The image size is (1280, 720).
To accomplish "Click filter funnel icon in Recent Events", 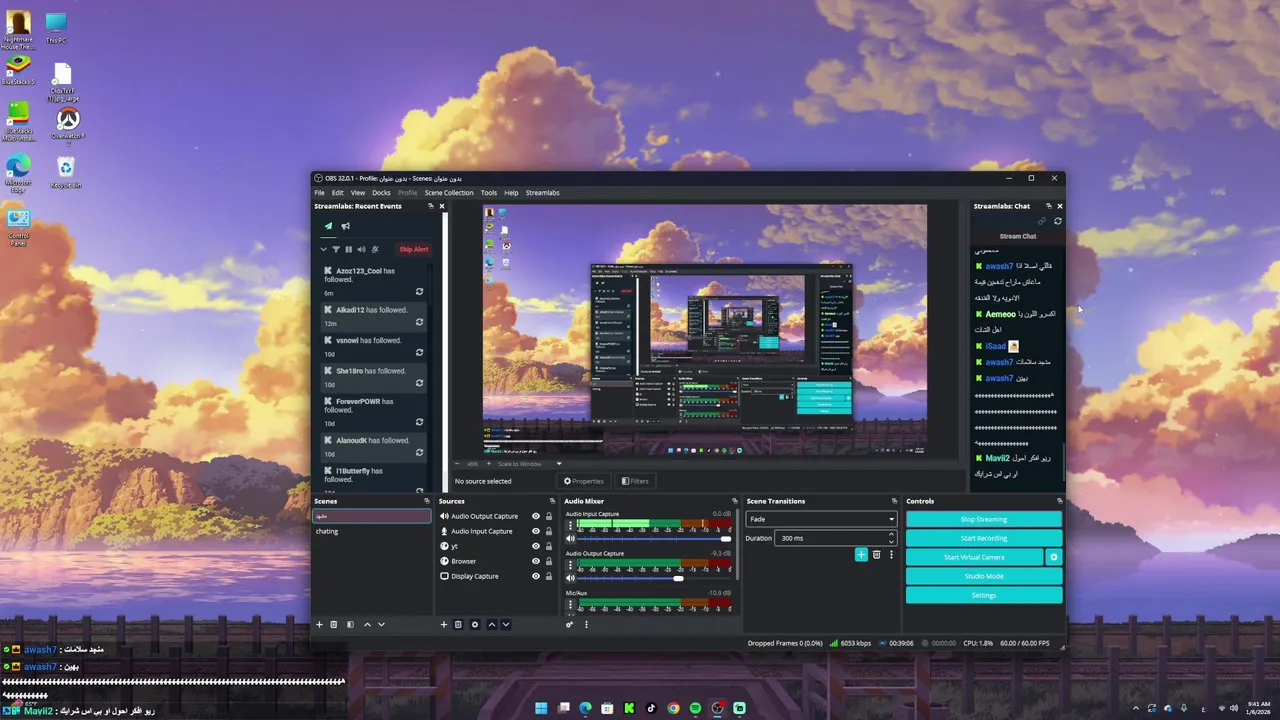I will point(336,249).
